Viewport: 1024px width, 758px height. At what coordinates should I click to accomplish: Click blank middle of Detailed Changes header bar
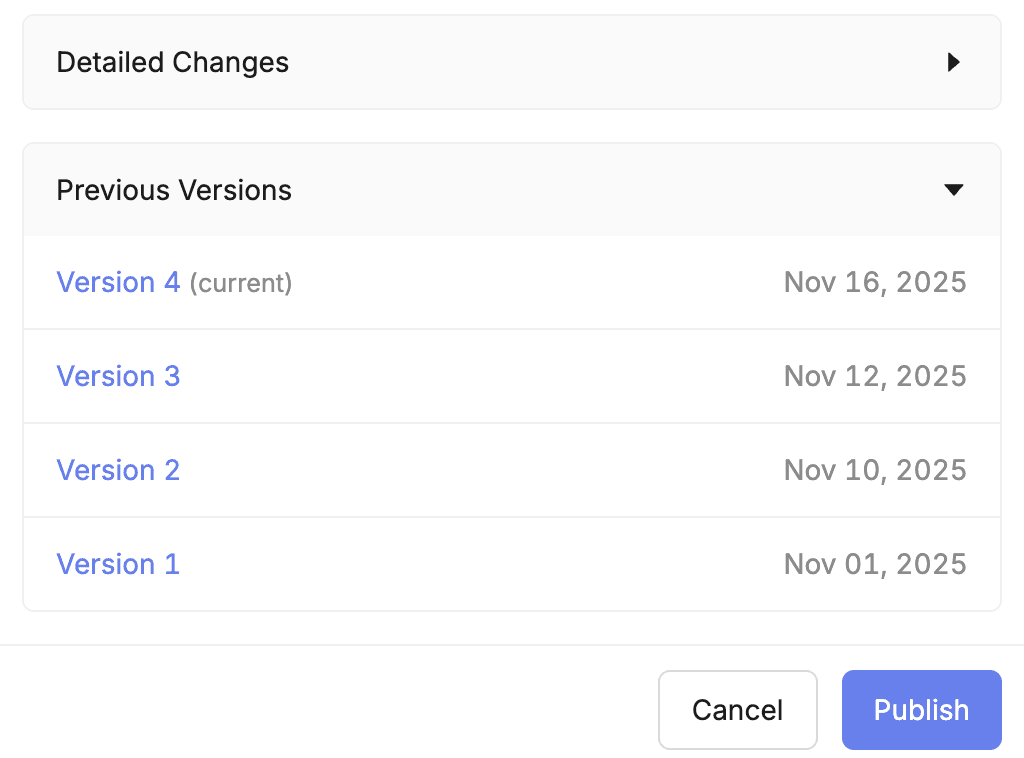(x=600, y=63)
